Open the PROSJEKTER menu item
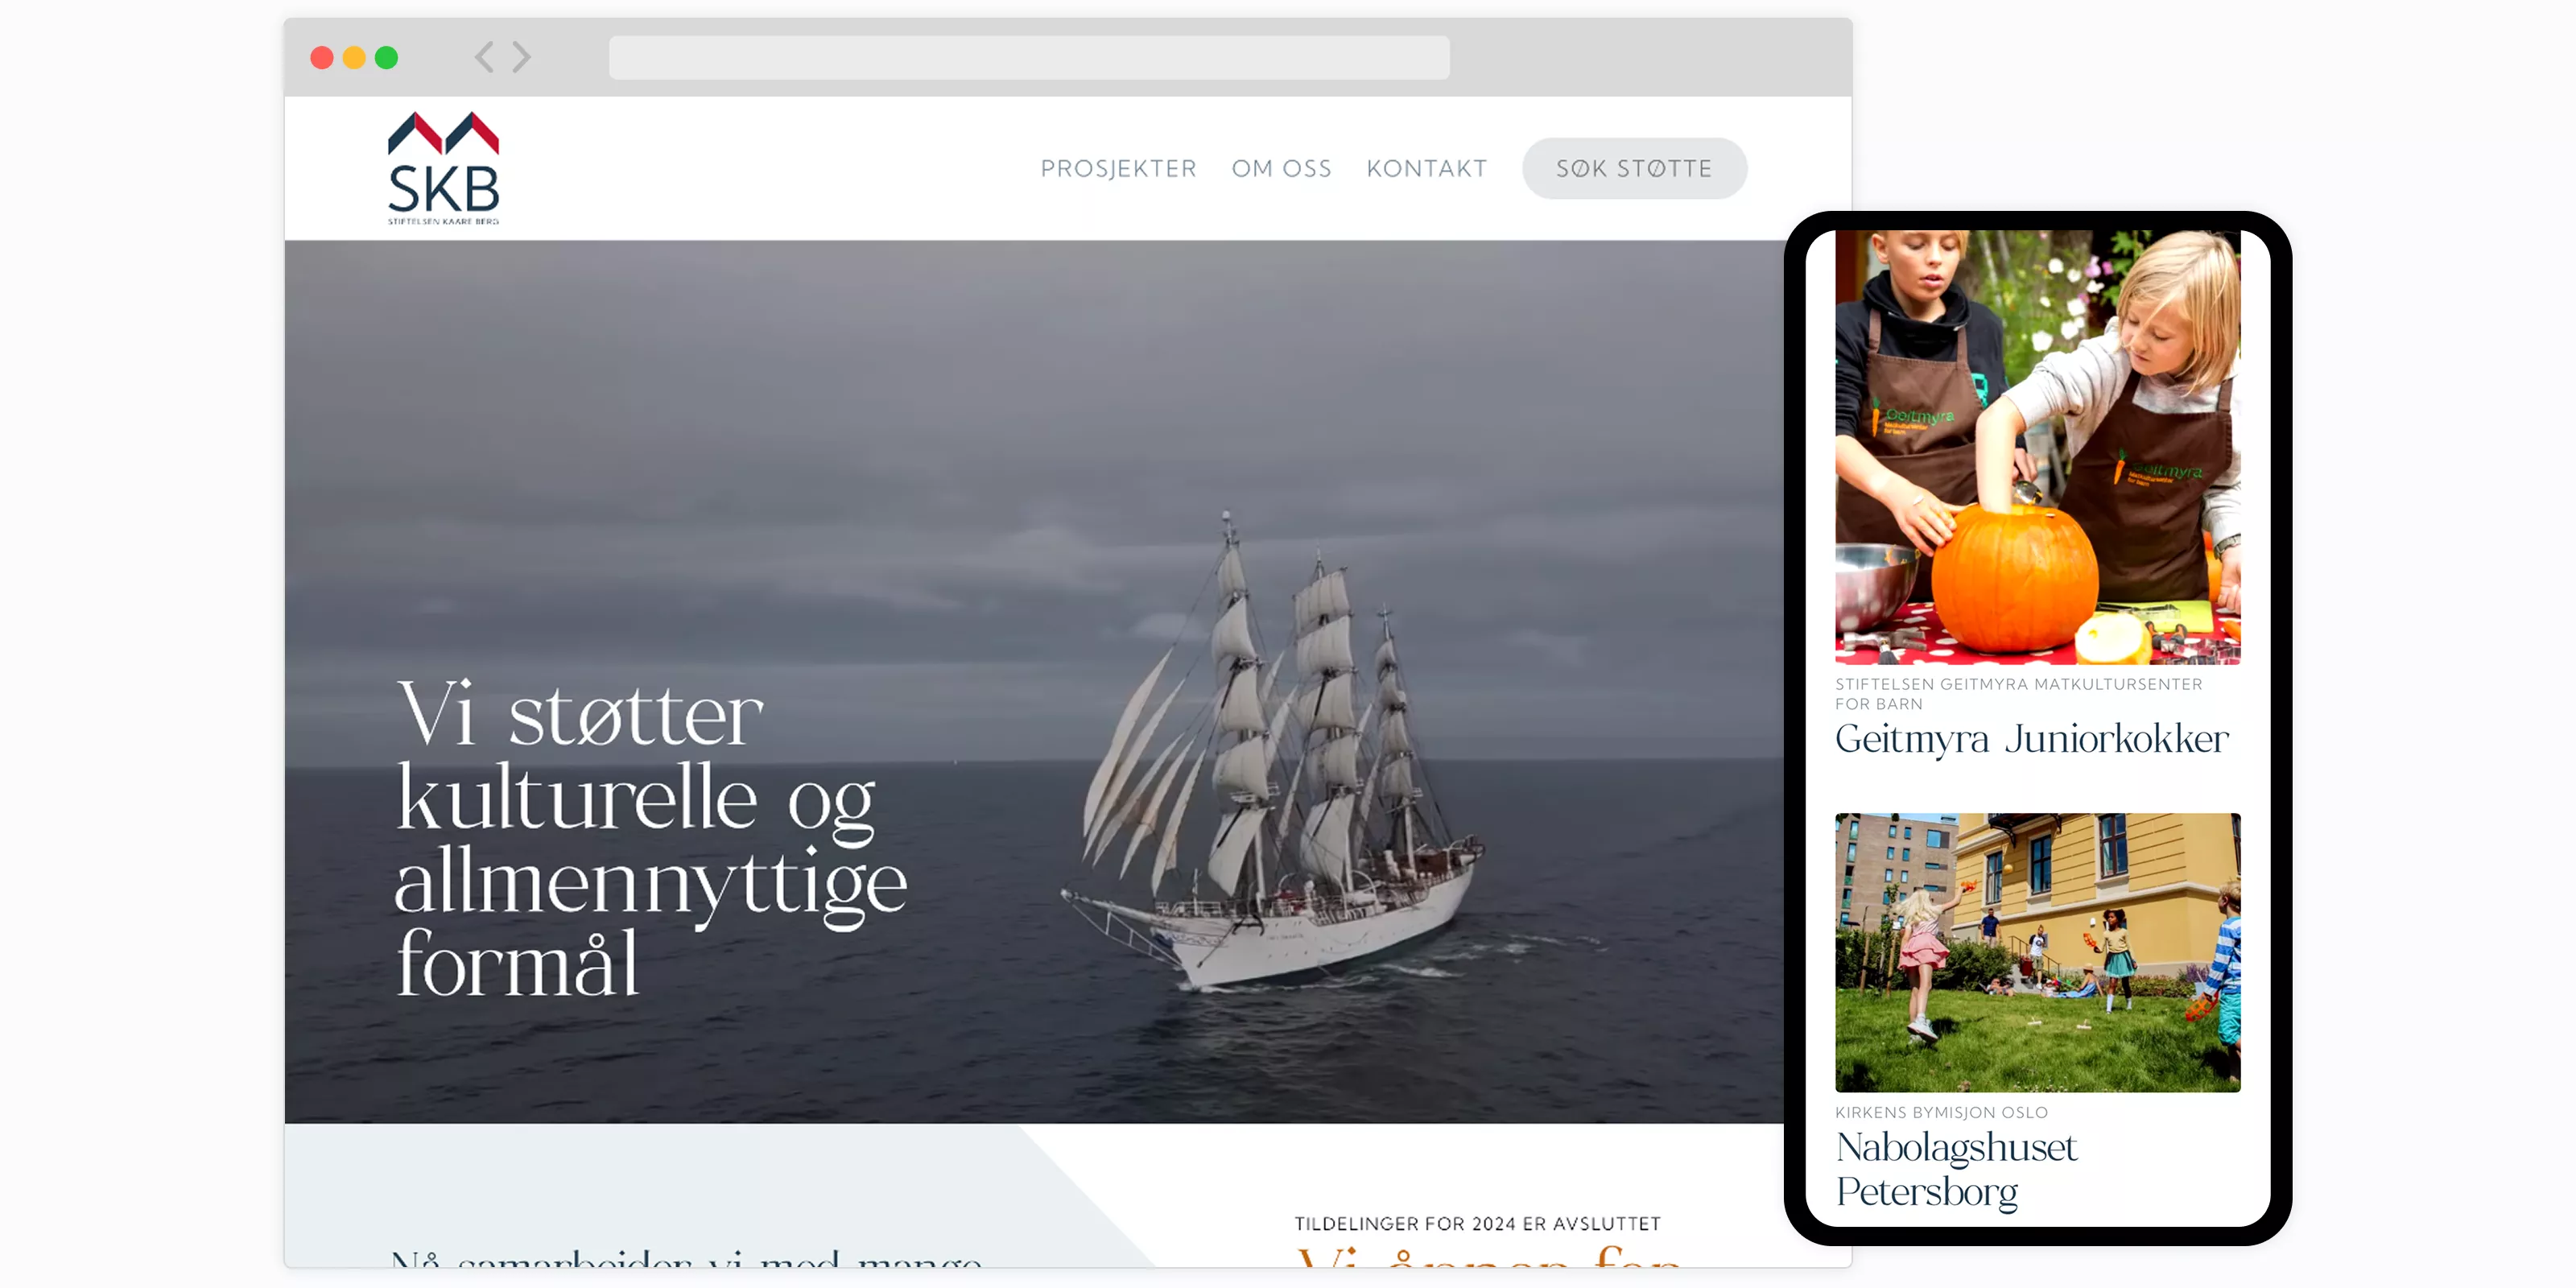This screenshot has height=1288, width=2576. pos(1118,169)
